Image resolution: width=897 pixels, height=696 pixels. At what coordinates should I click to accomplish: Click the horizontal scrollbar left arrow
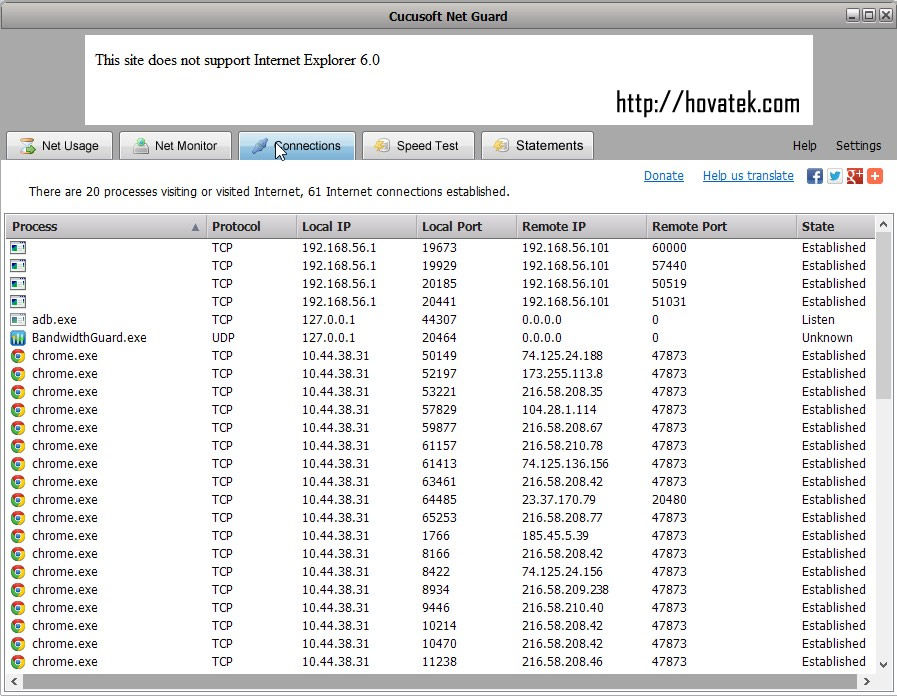(x=14, y=682)
